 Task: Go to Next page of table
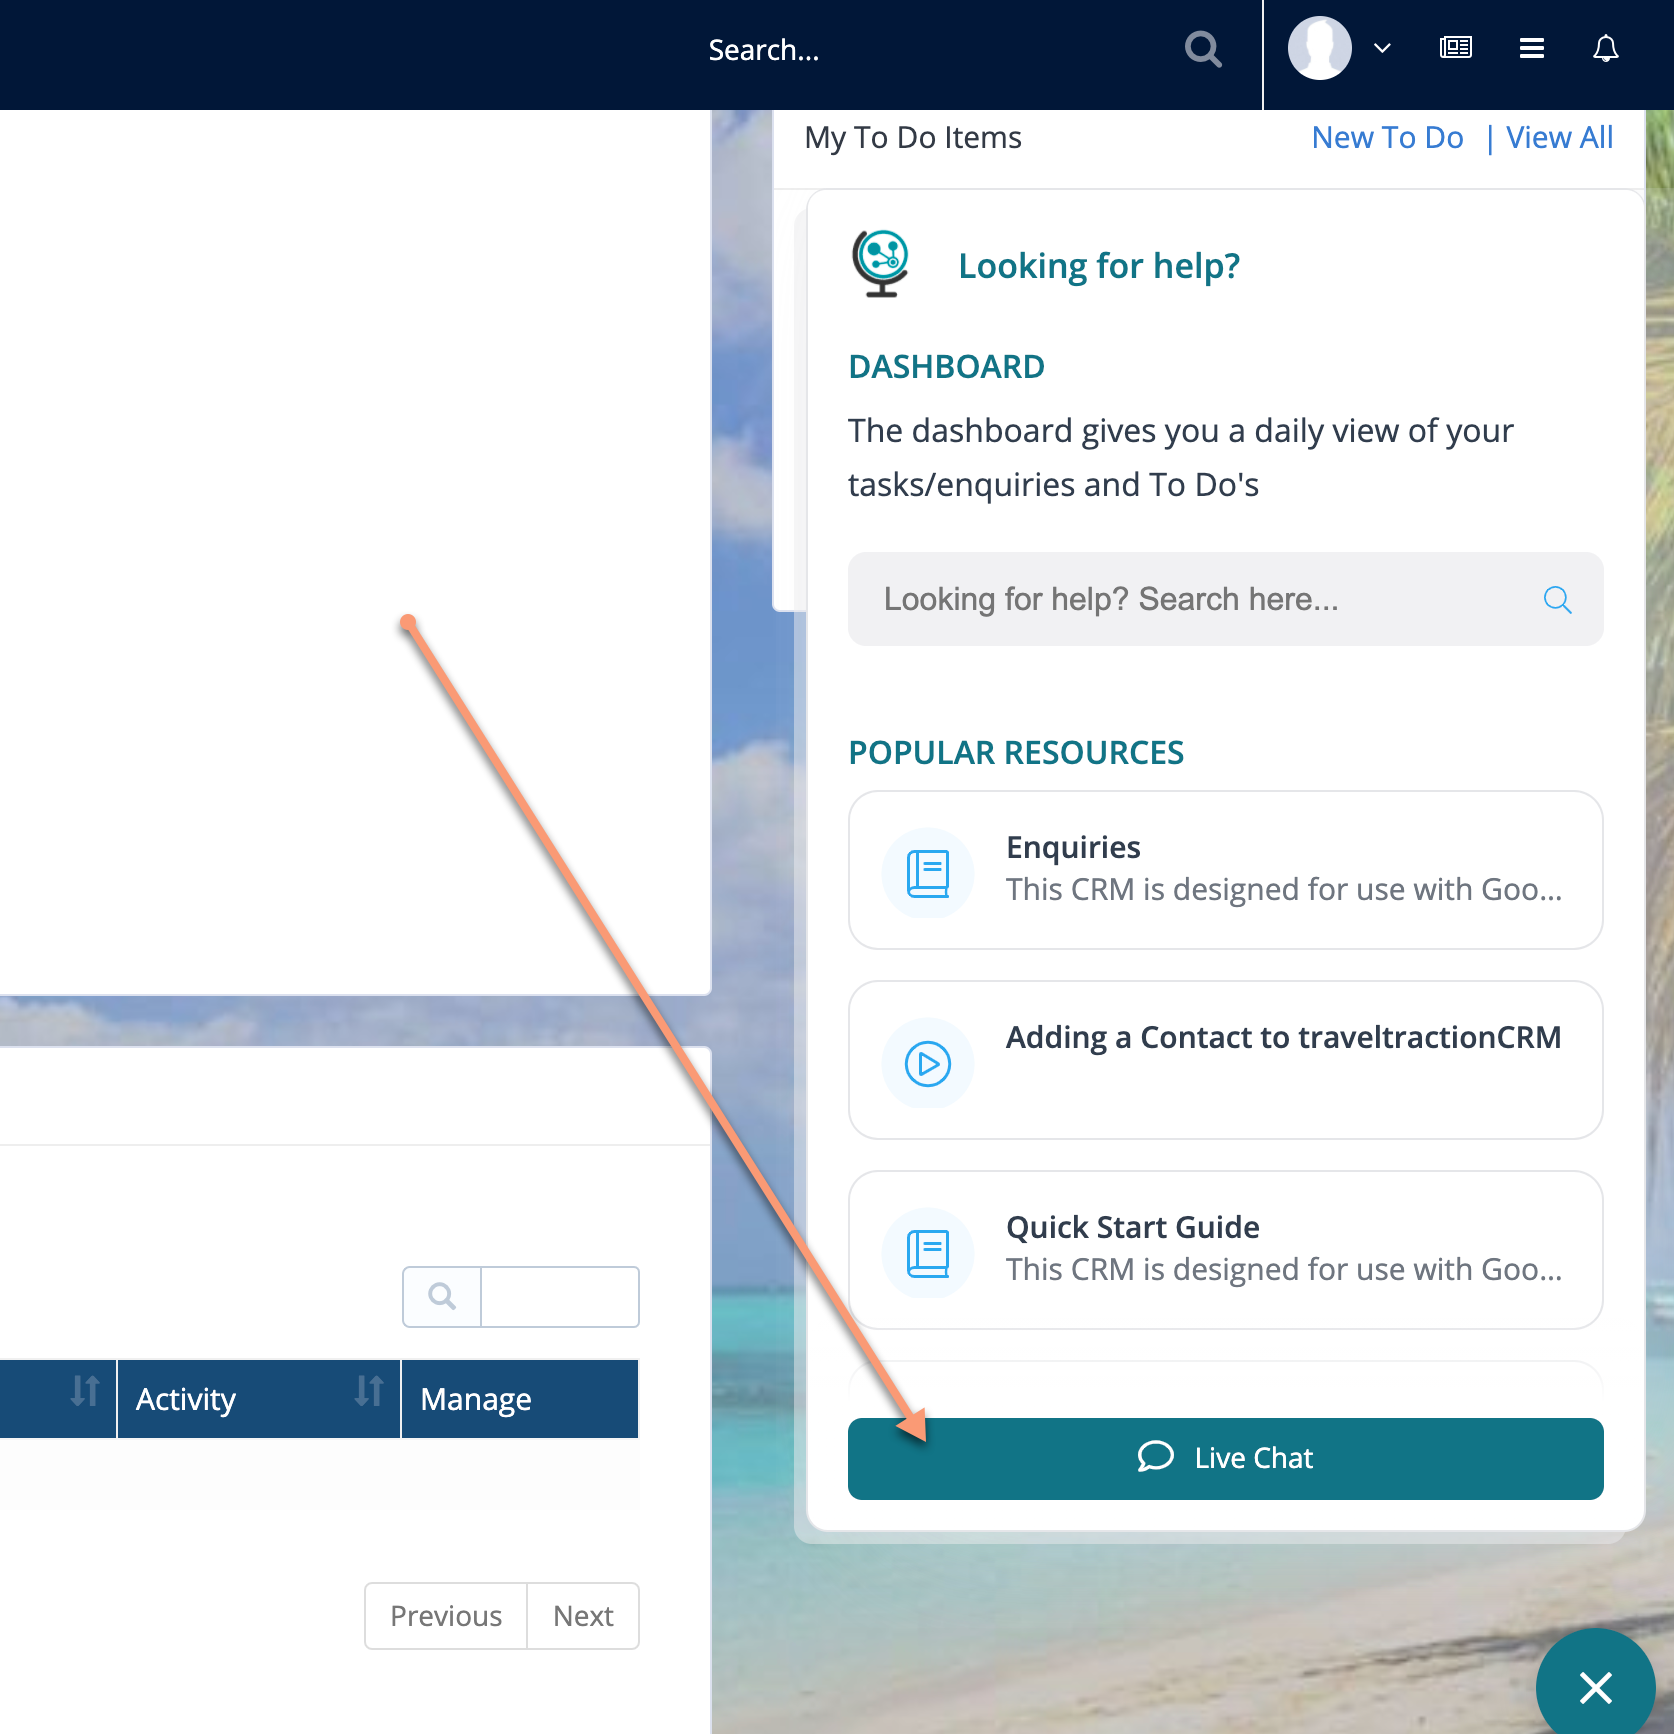[x=583, y=1615]
